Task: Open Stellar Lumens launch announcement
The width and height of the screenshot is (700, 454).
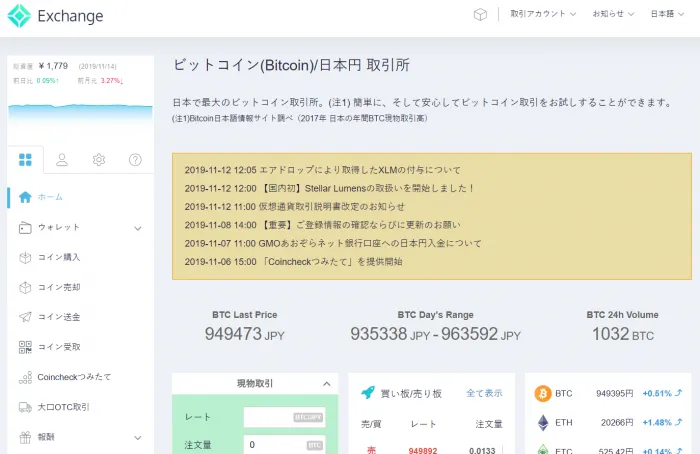Action: [x=329, y=188]
